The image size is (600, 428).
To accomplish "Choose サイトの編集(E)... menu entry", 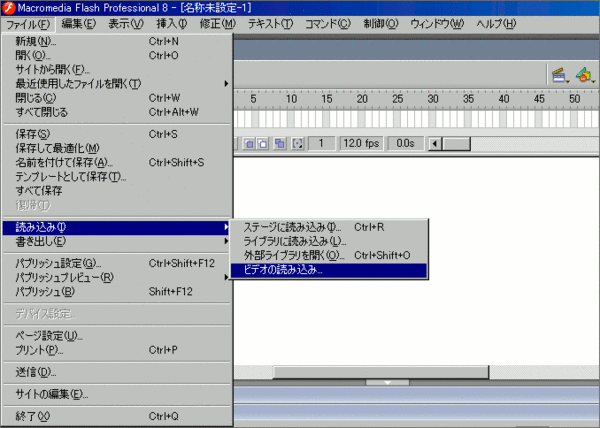I will [117, 394].
